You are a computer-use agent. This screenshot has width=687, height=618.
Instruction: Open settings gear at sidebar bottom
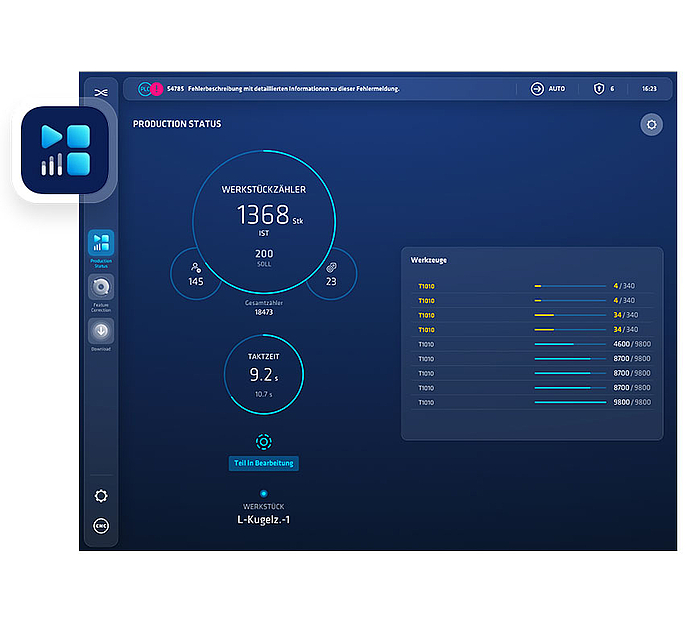(100, 496)
